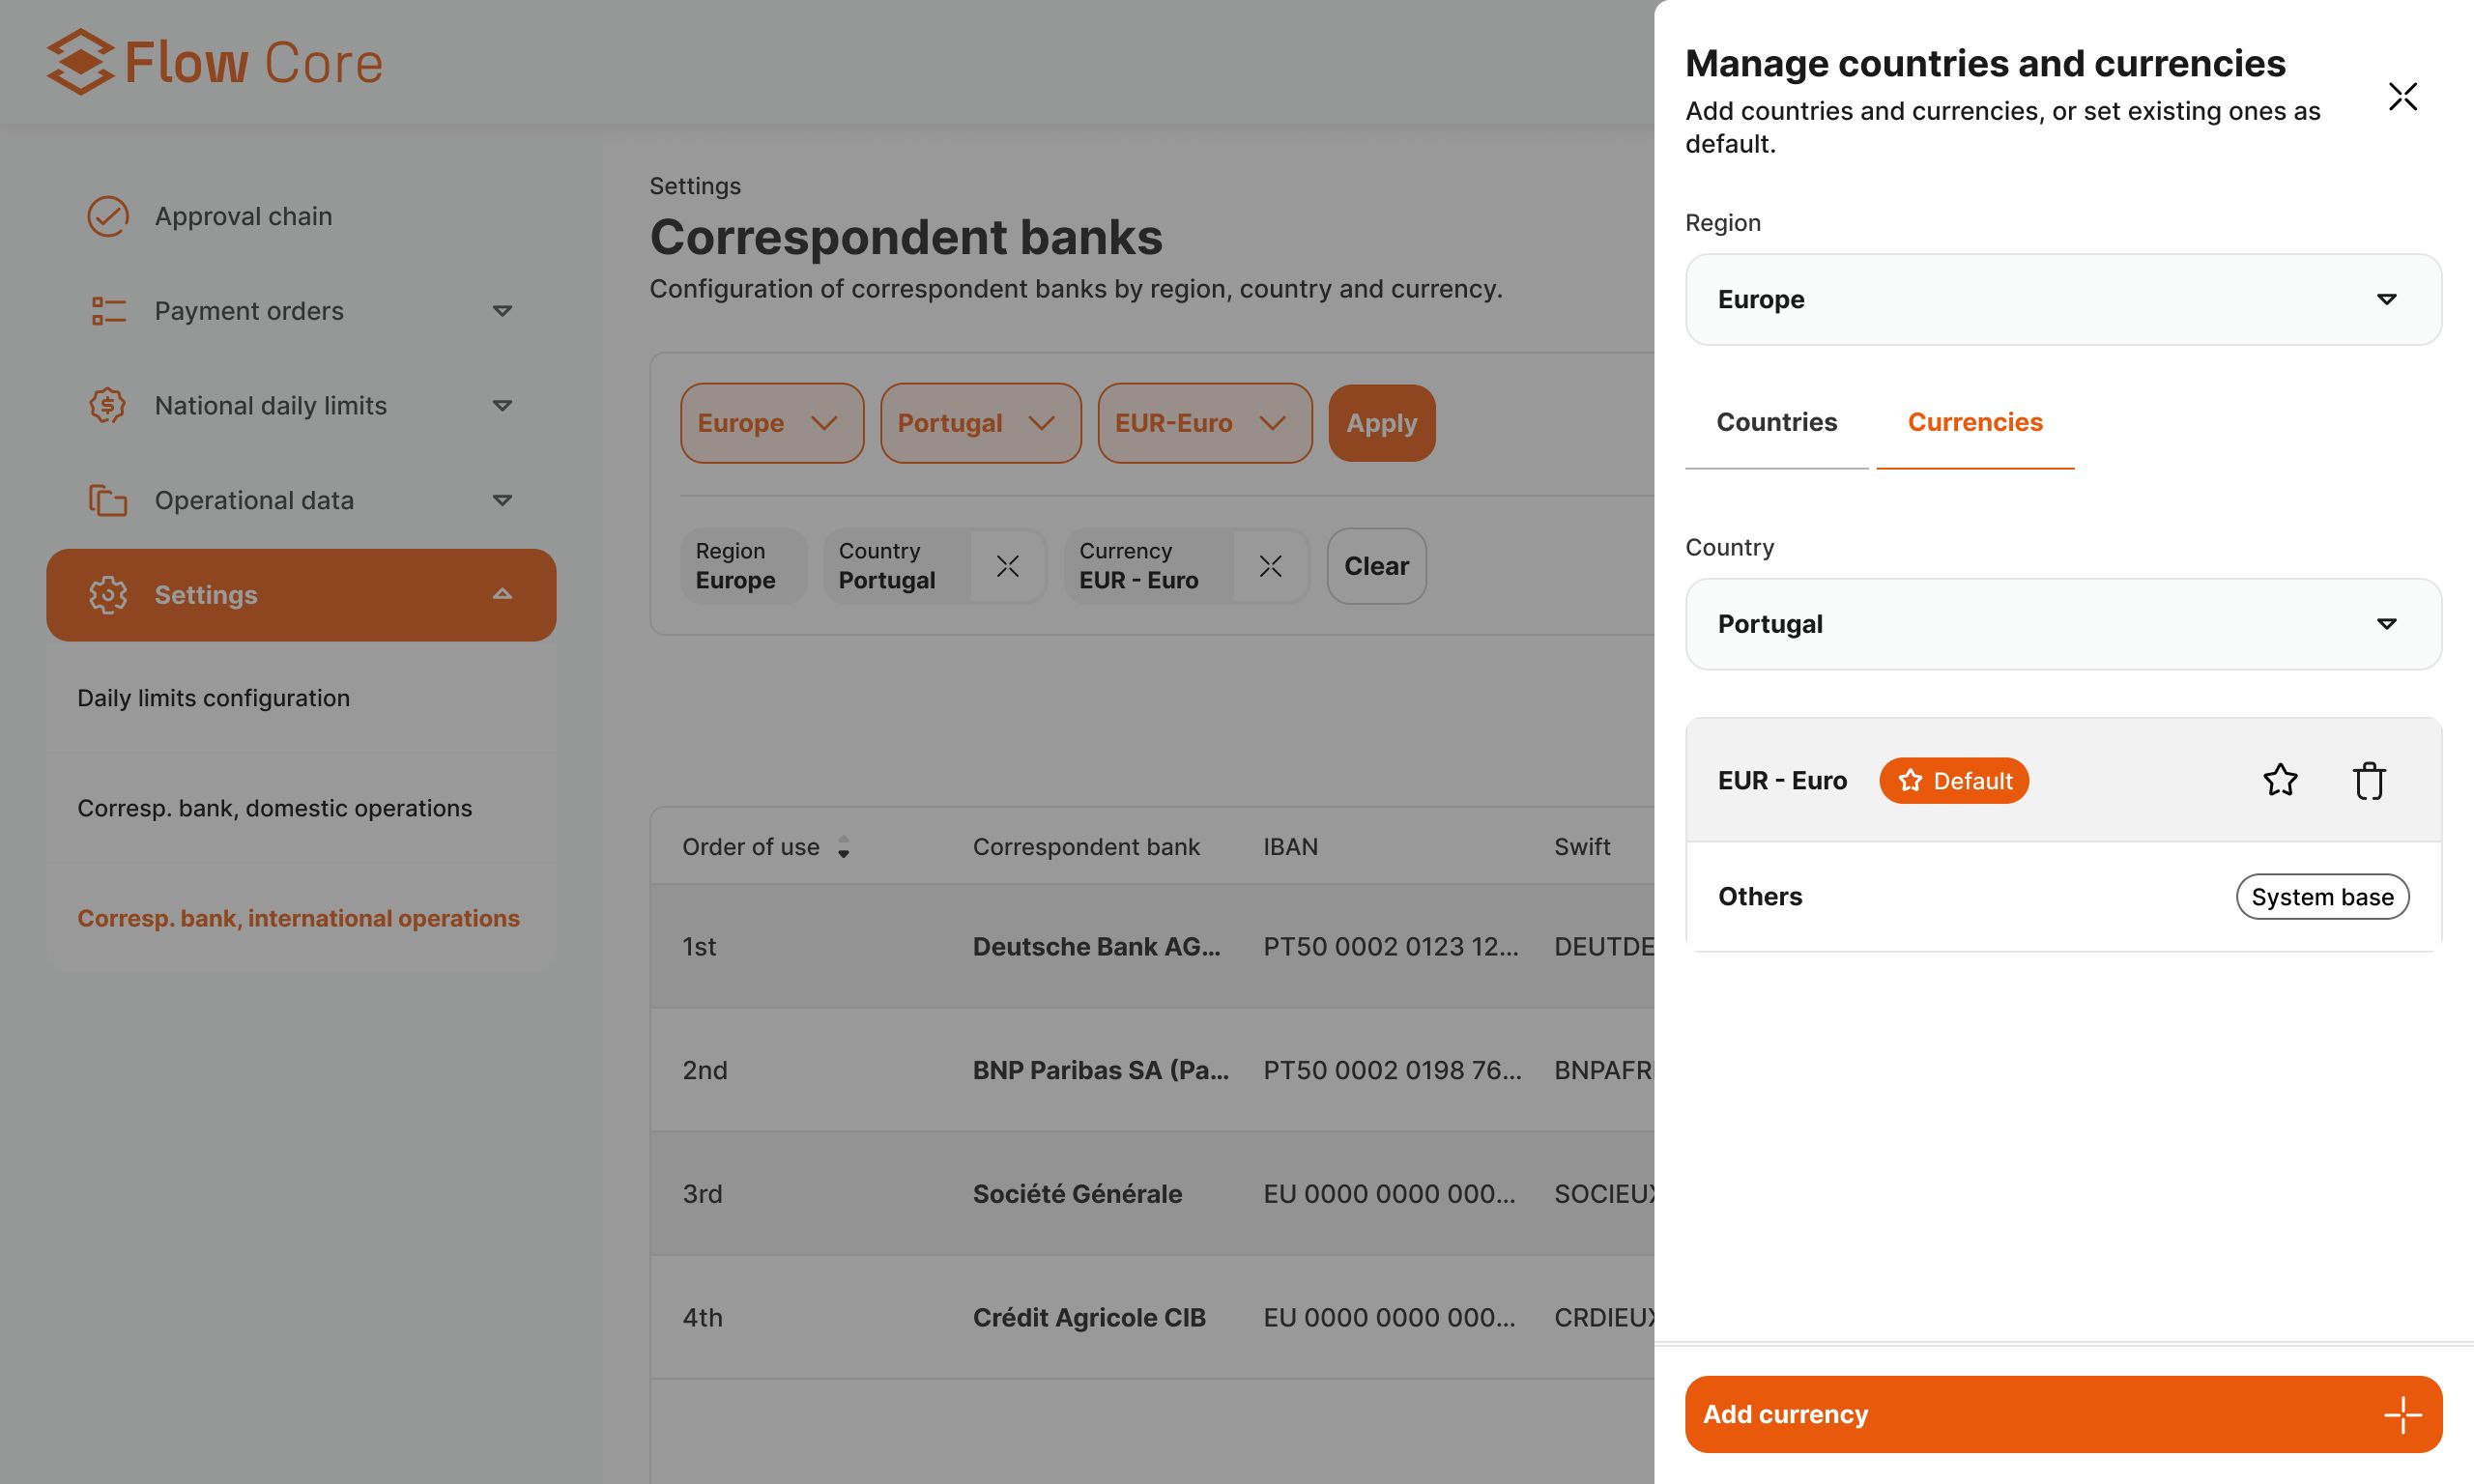2474x1484 pixels.
Task: Open Corresp. bank, domestic operations item
Action: [301, 808]
